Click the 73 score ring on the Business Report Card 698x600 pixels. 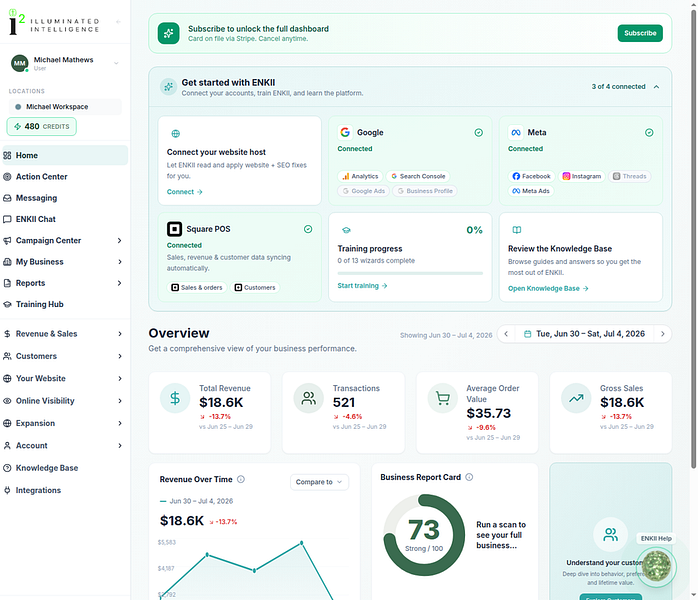tap(424, 535)
